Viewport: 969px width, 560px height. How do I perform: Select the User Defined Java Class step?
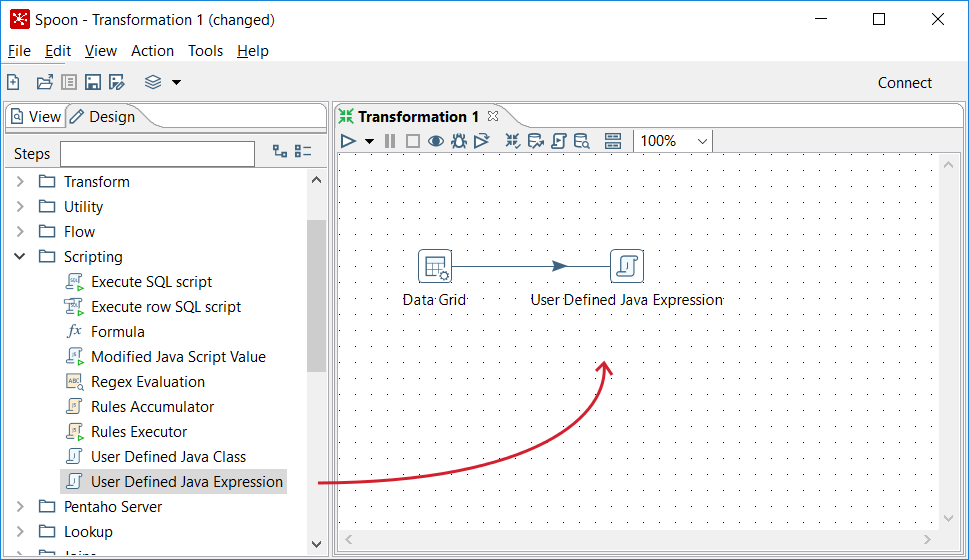(x=168, y=457)
